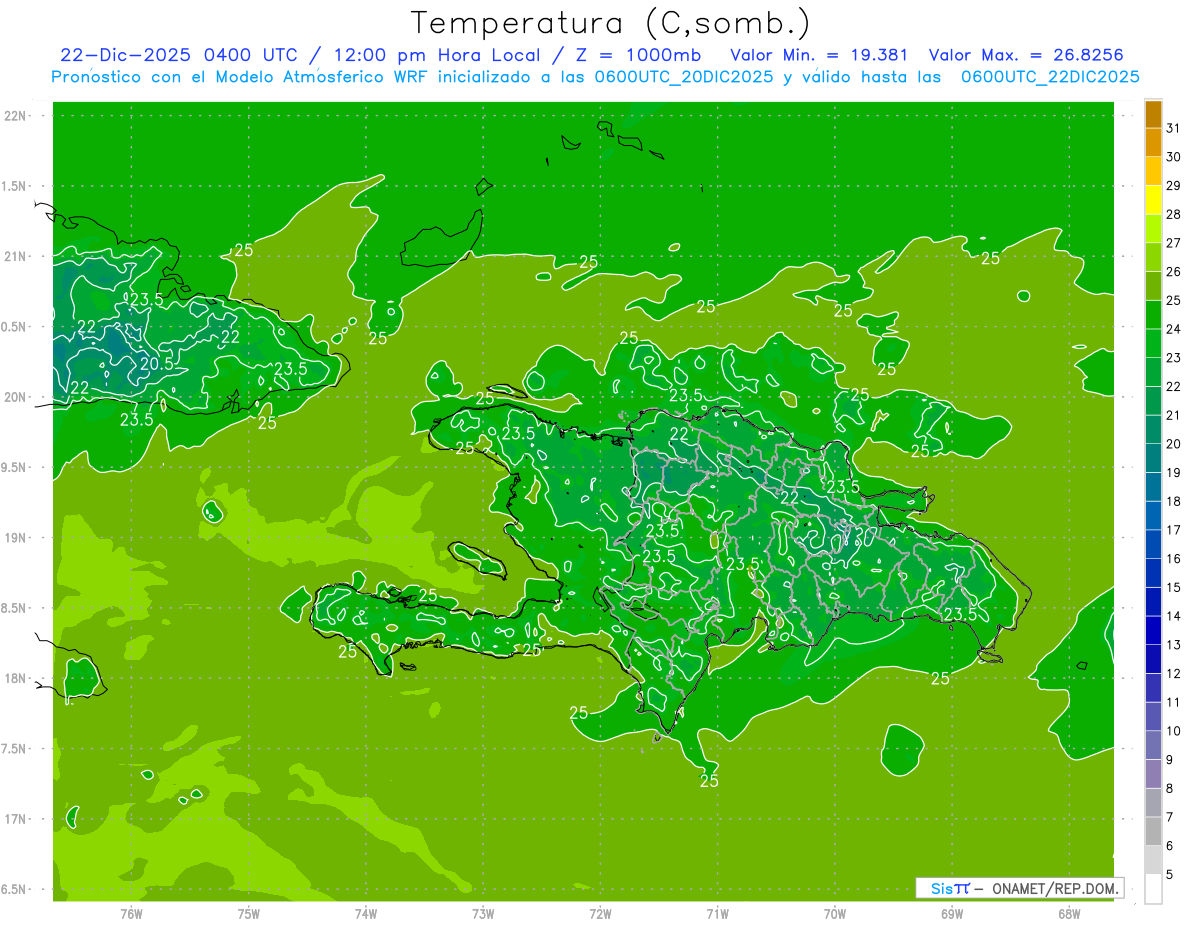1200x927 pixels.
Task: Pick the white colorbar swatch below 5
Action: pyautogui.click(x=1153, y=889)
